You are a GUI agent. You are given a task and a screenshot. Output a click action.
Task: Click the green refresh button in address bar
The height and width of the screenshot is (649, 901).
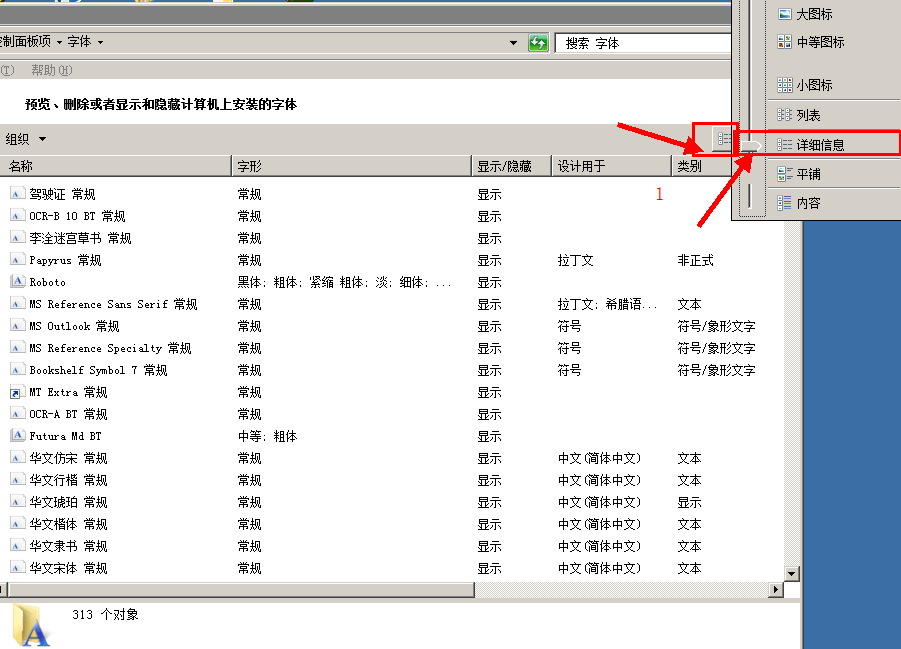click(539, 43)
